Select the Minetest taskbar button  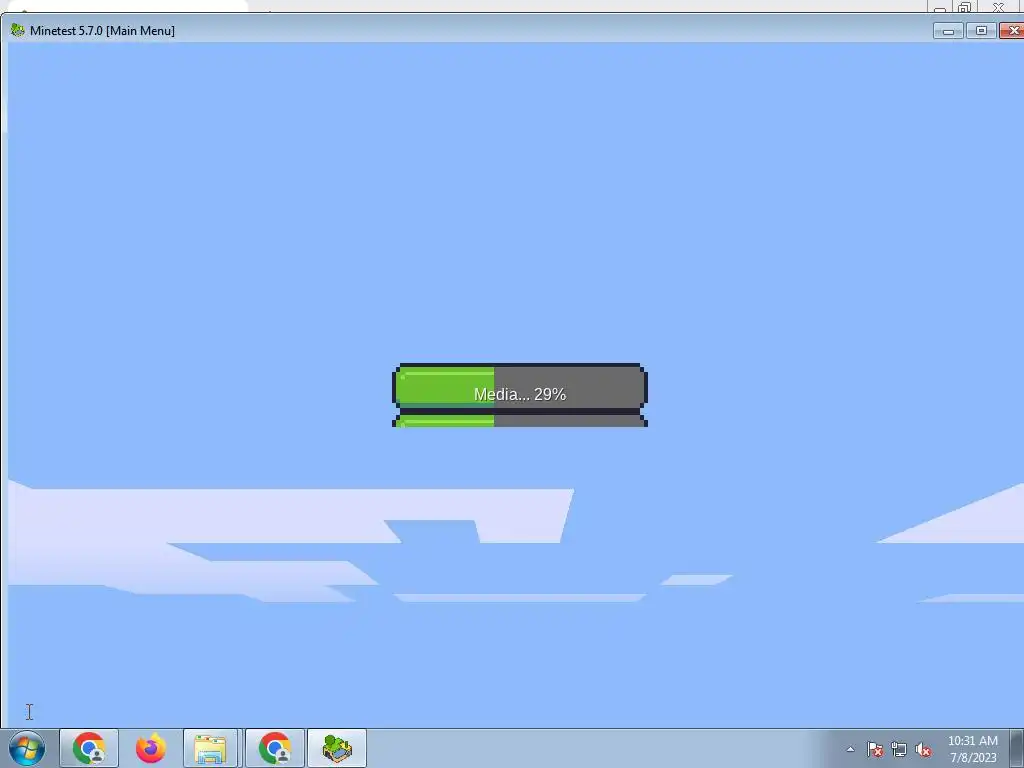tap(337, 748)
